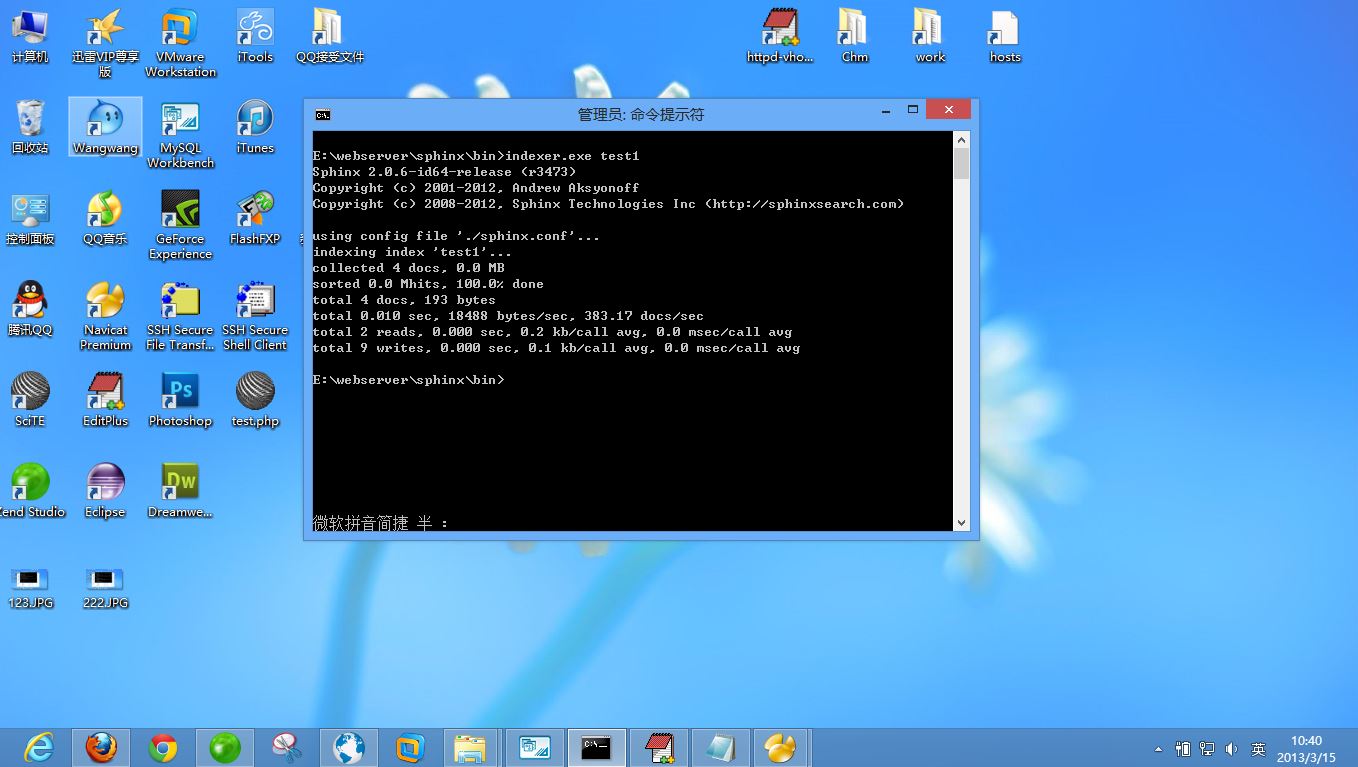Image resolution: width=1358 pixels, height=767 pixels.
Task: Switch to the command prompt taskbar button
Action: (596, 747)
